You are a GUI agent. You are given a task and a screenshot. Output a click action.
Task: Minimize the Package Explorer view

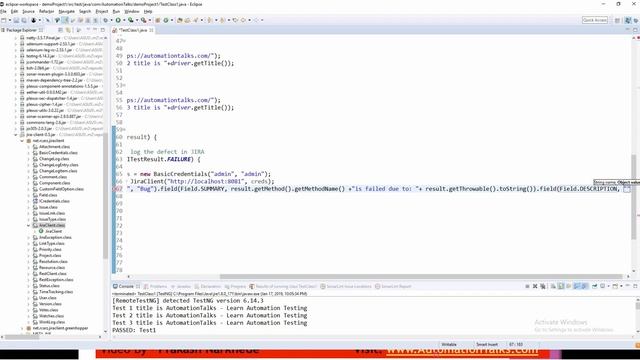click(95, 30)
